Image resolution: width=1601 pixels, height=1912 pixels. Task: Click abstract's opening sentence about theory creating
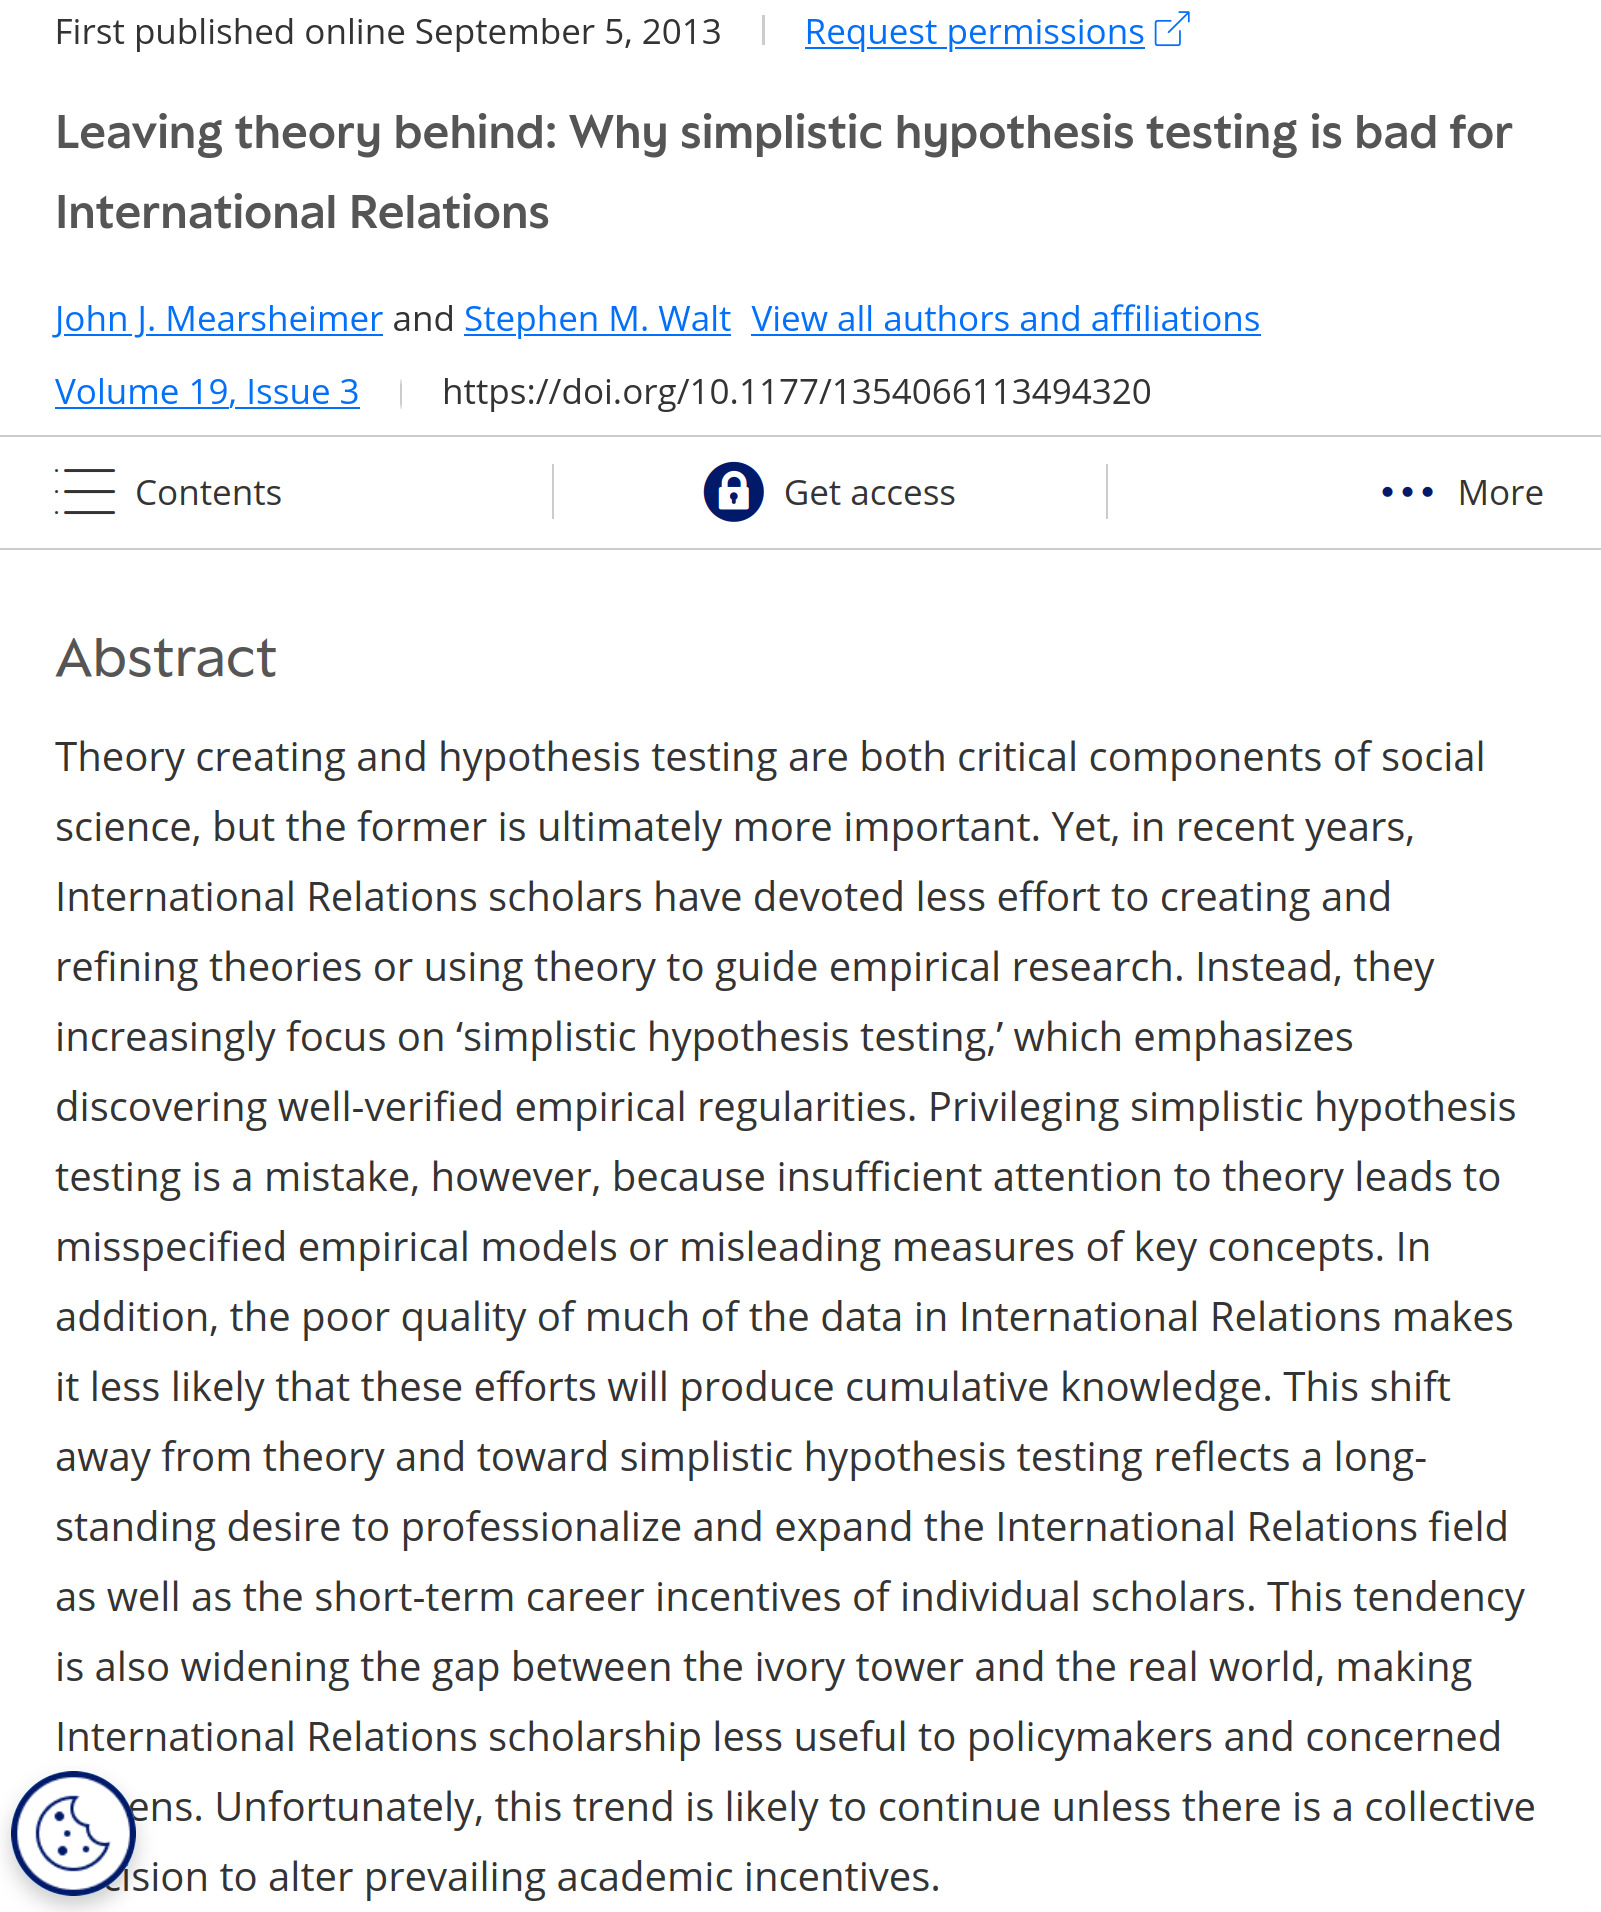[768, 757]
